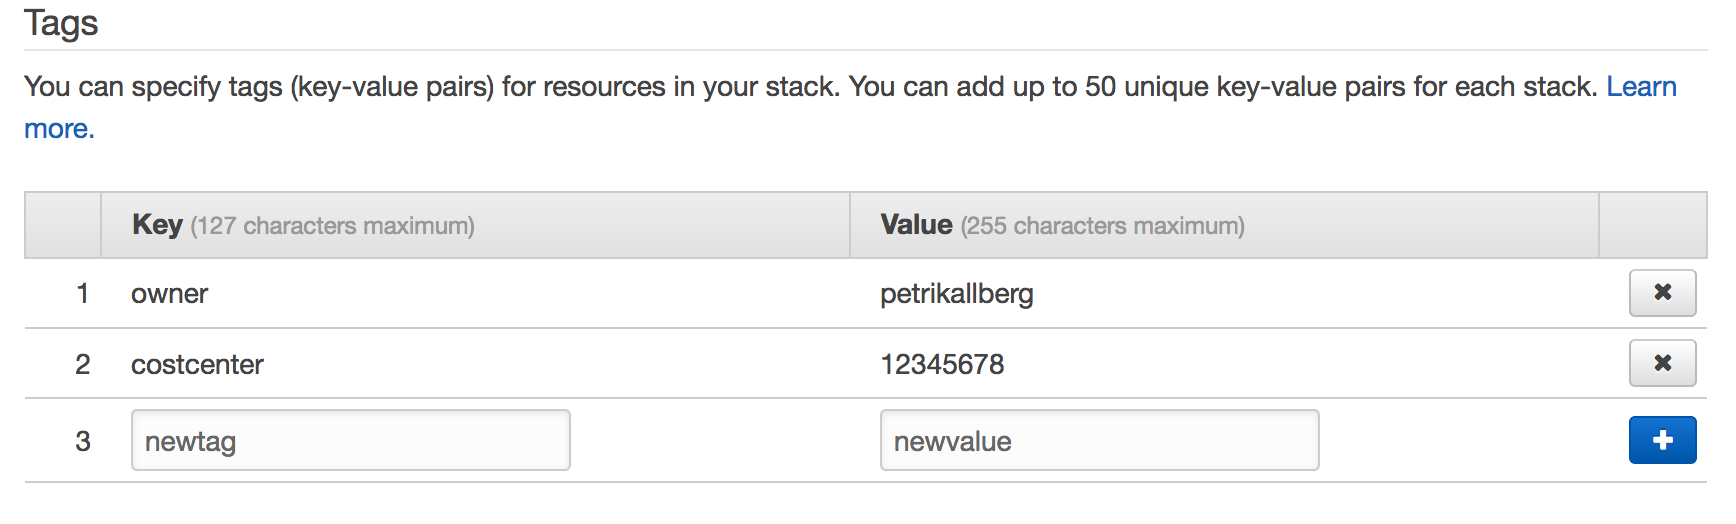The width and height of the screenshot is (1736, 524).
Task: Click row number 3 beside the newtag field
Action: click(82, 441)
